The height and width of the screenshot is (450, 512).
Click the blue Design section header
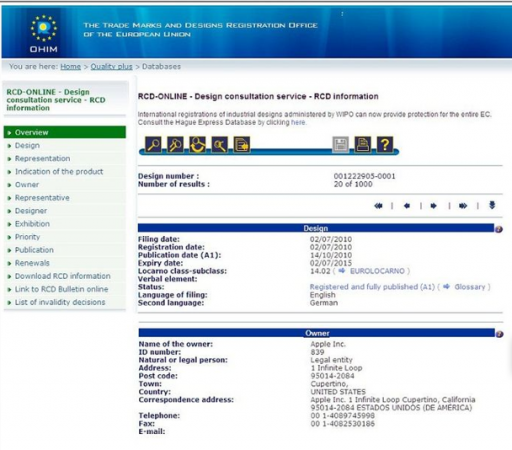click(x=316, y=228)
